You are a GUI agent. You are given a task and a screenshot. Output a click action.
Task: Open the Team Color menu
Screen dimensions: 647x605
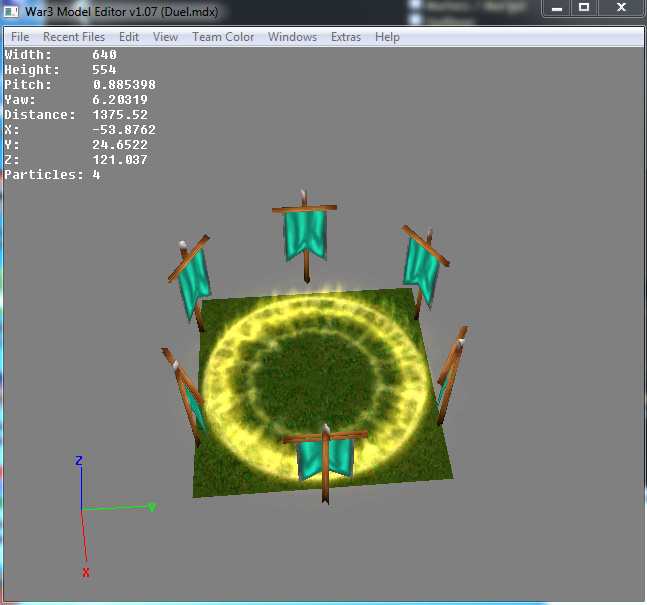coord(223,37)
